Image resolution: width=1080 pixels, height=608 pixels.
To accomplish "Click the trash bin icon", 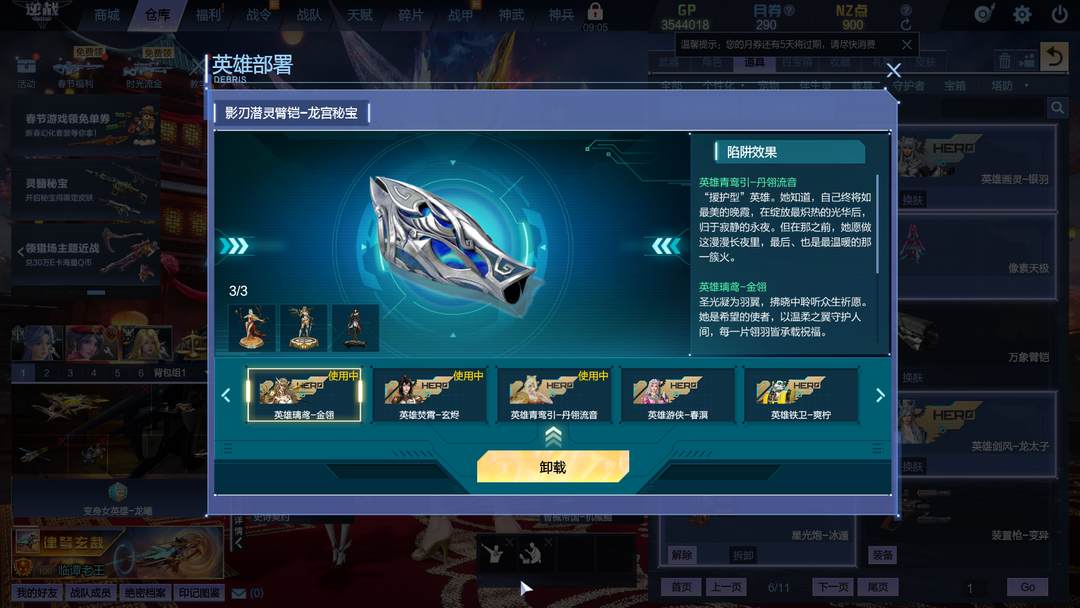I will (x=1005, y=61).
